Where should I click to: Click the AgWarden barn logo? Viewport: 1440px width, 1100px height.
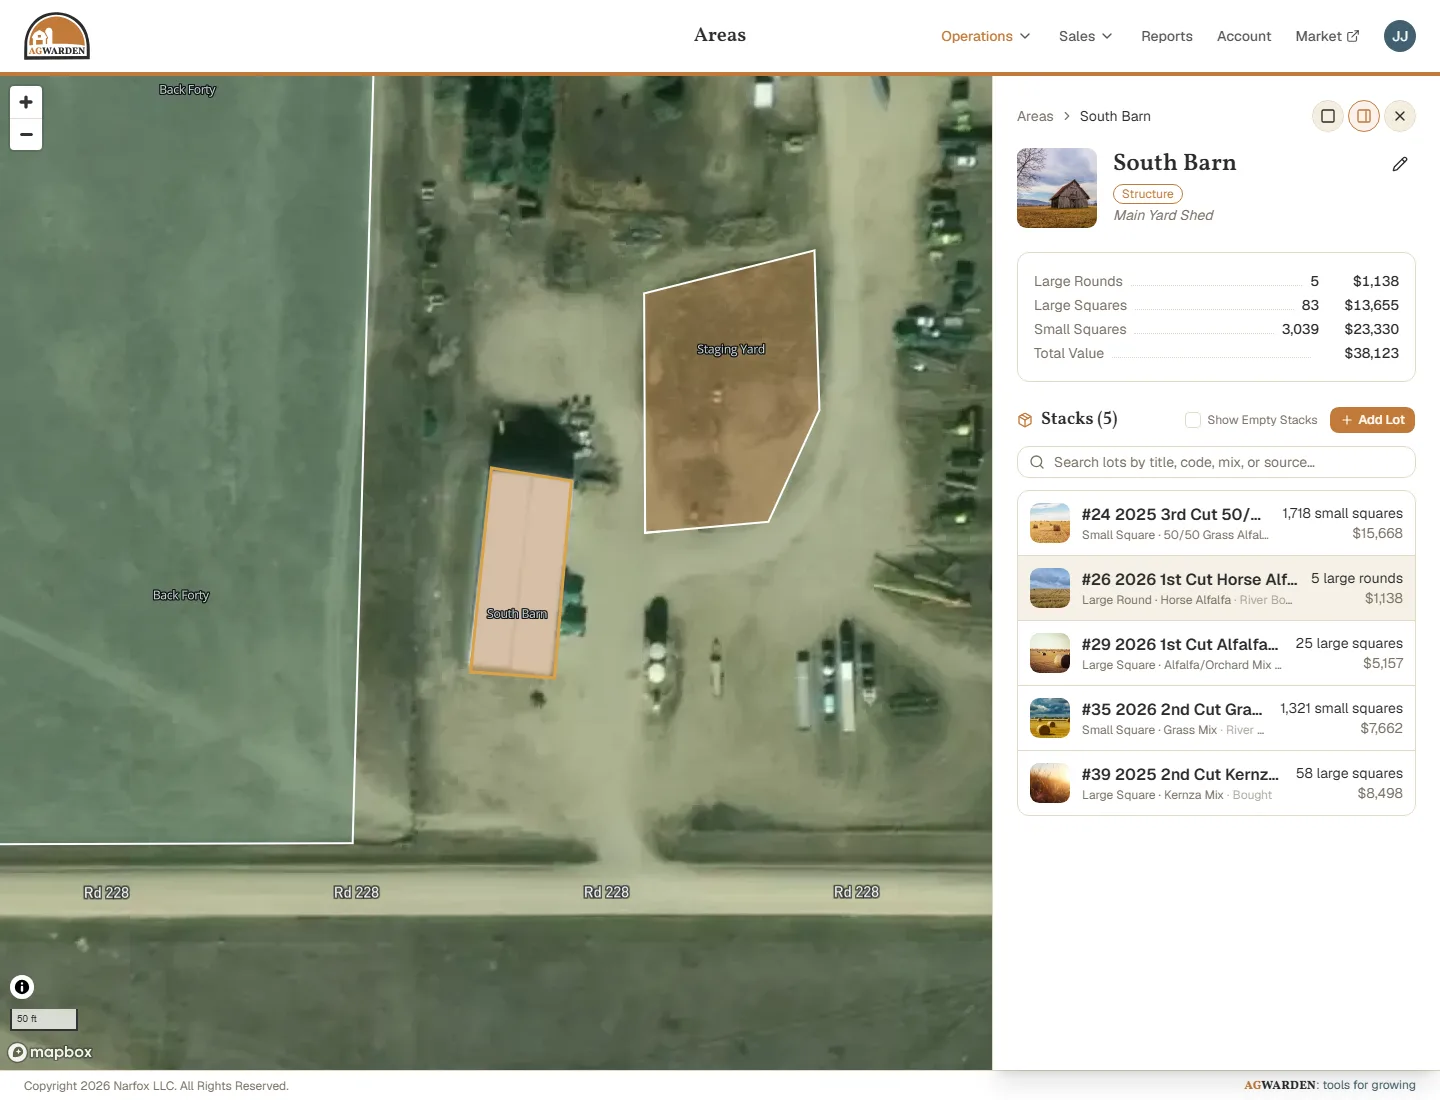point(57,36)
